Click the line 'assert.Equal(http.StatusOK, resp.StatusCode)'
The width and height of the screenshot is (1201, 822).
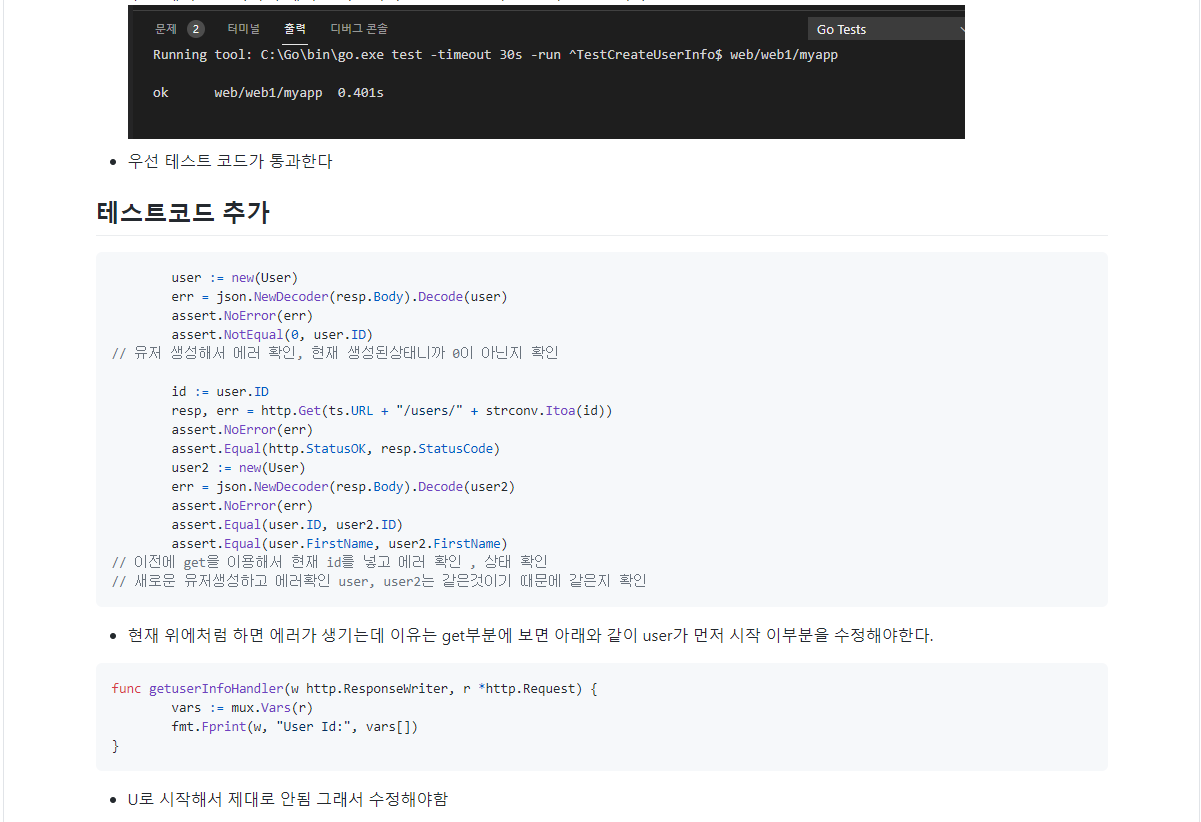335,449
